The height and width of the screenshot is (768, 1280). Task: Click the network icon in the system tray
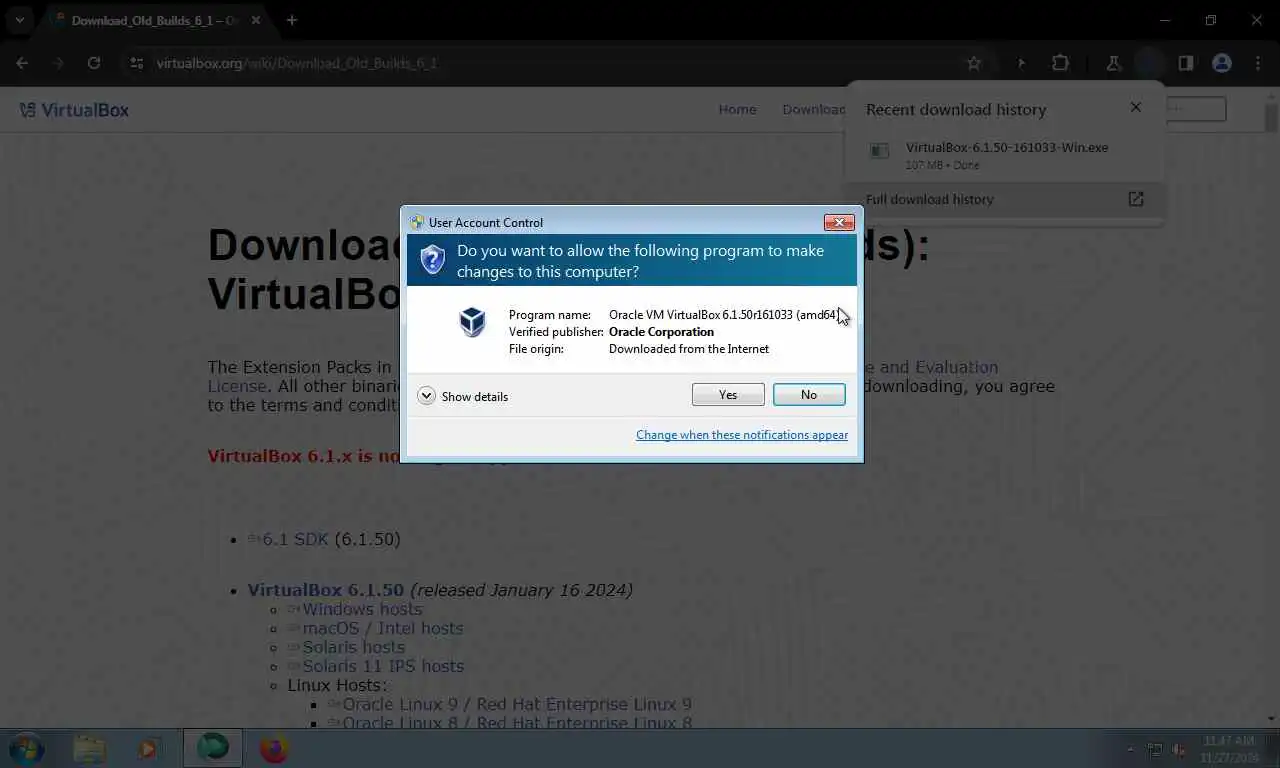pyautogui.click(x=1155, y=749)
